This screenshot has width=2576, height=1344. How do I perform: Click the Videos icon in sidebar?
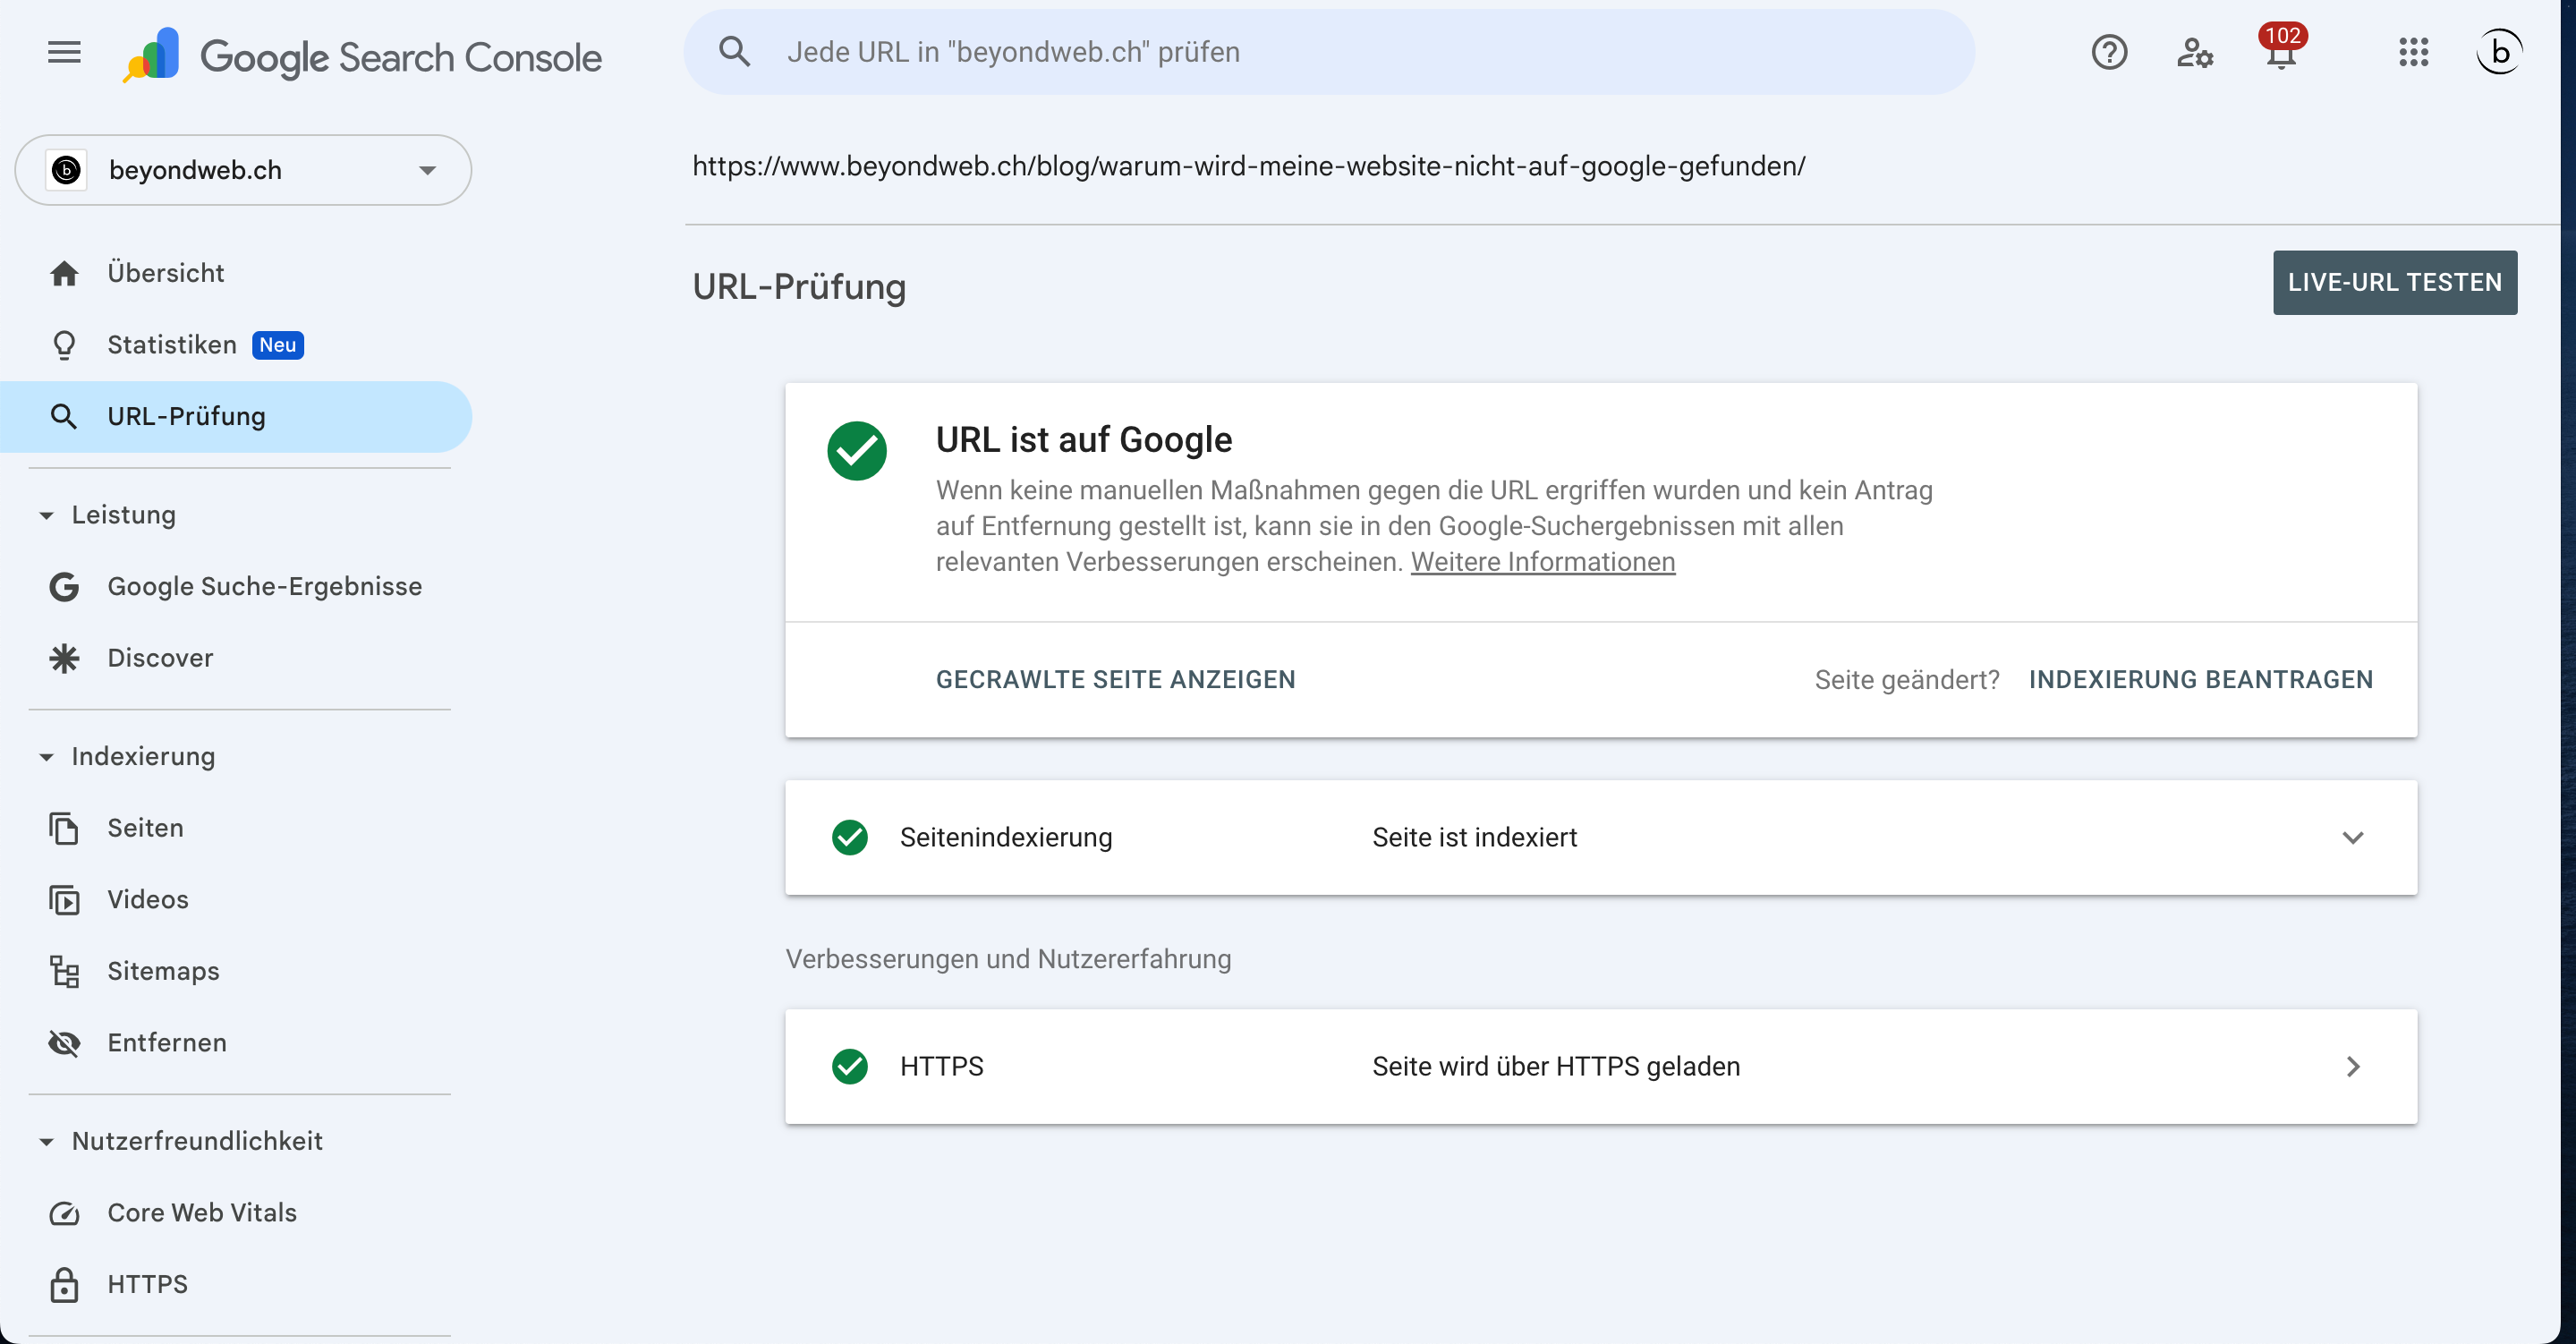tap(64, 900)
